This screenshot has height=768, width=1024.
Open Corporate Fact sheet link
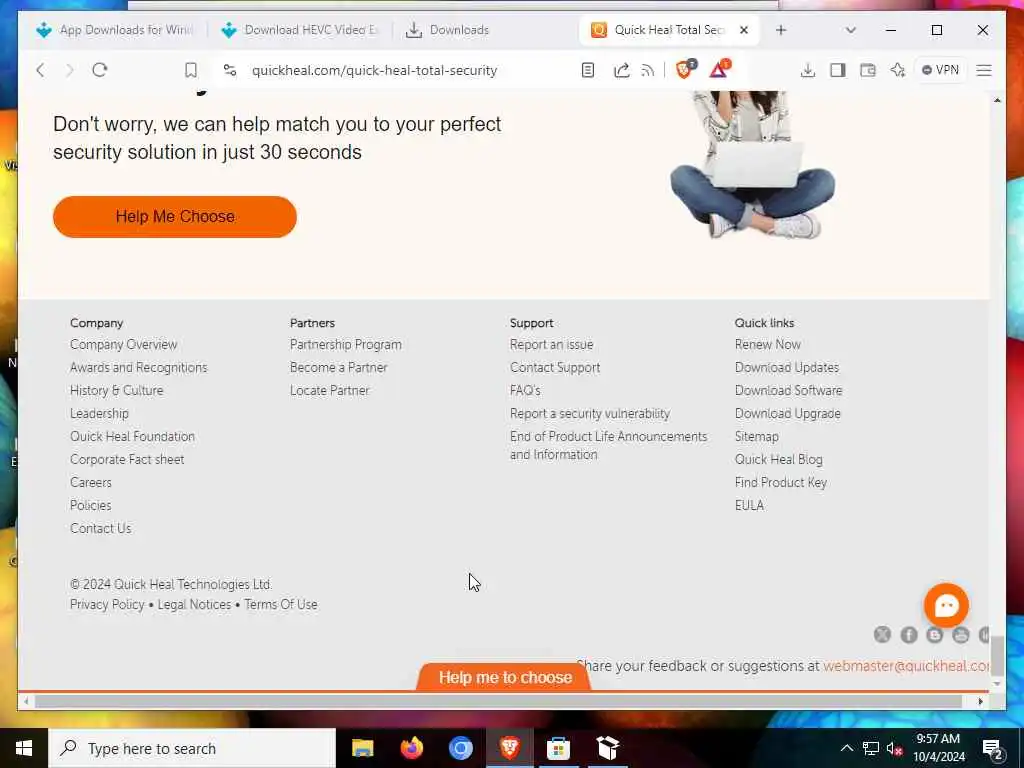point(127,459)
